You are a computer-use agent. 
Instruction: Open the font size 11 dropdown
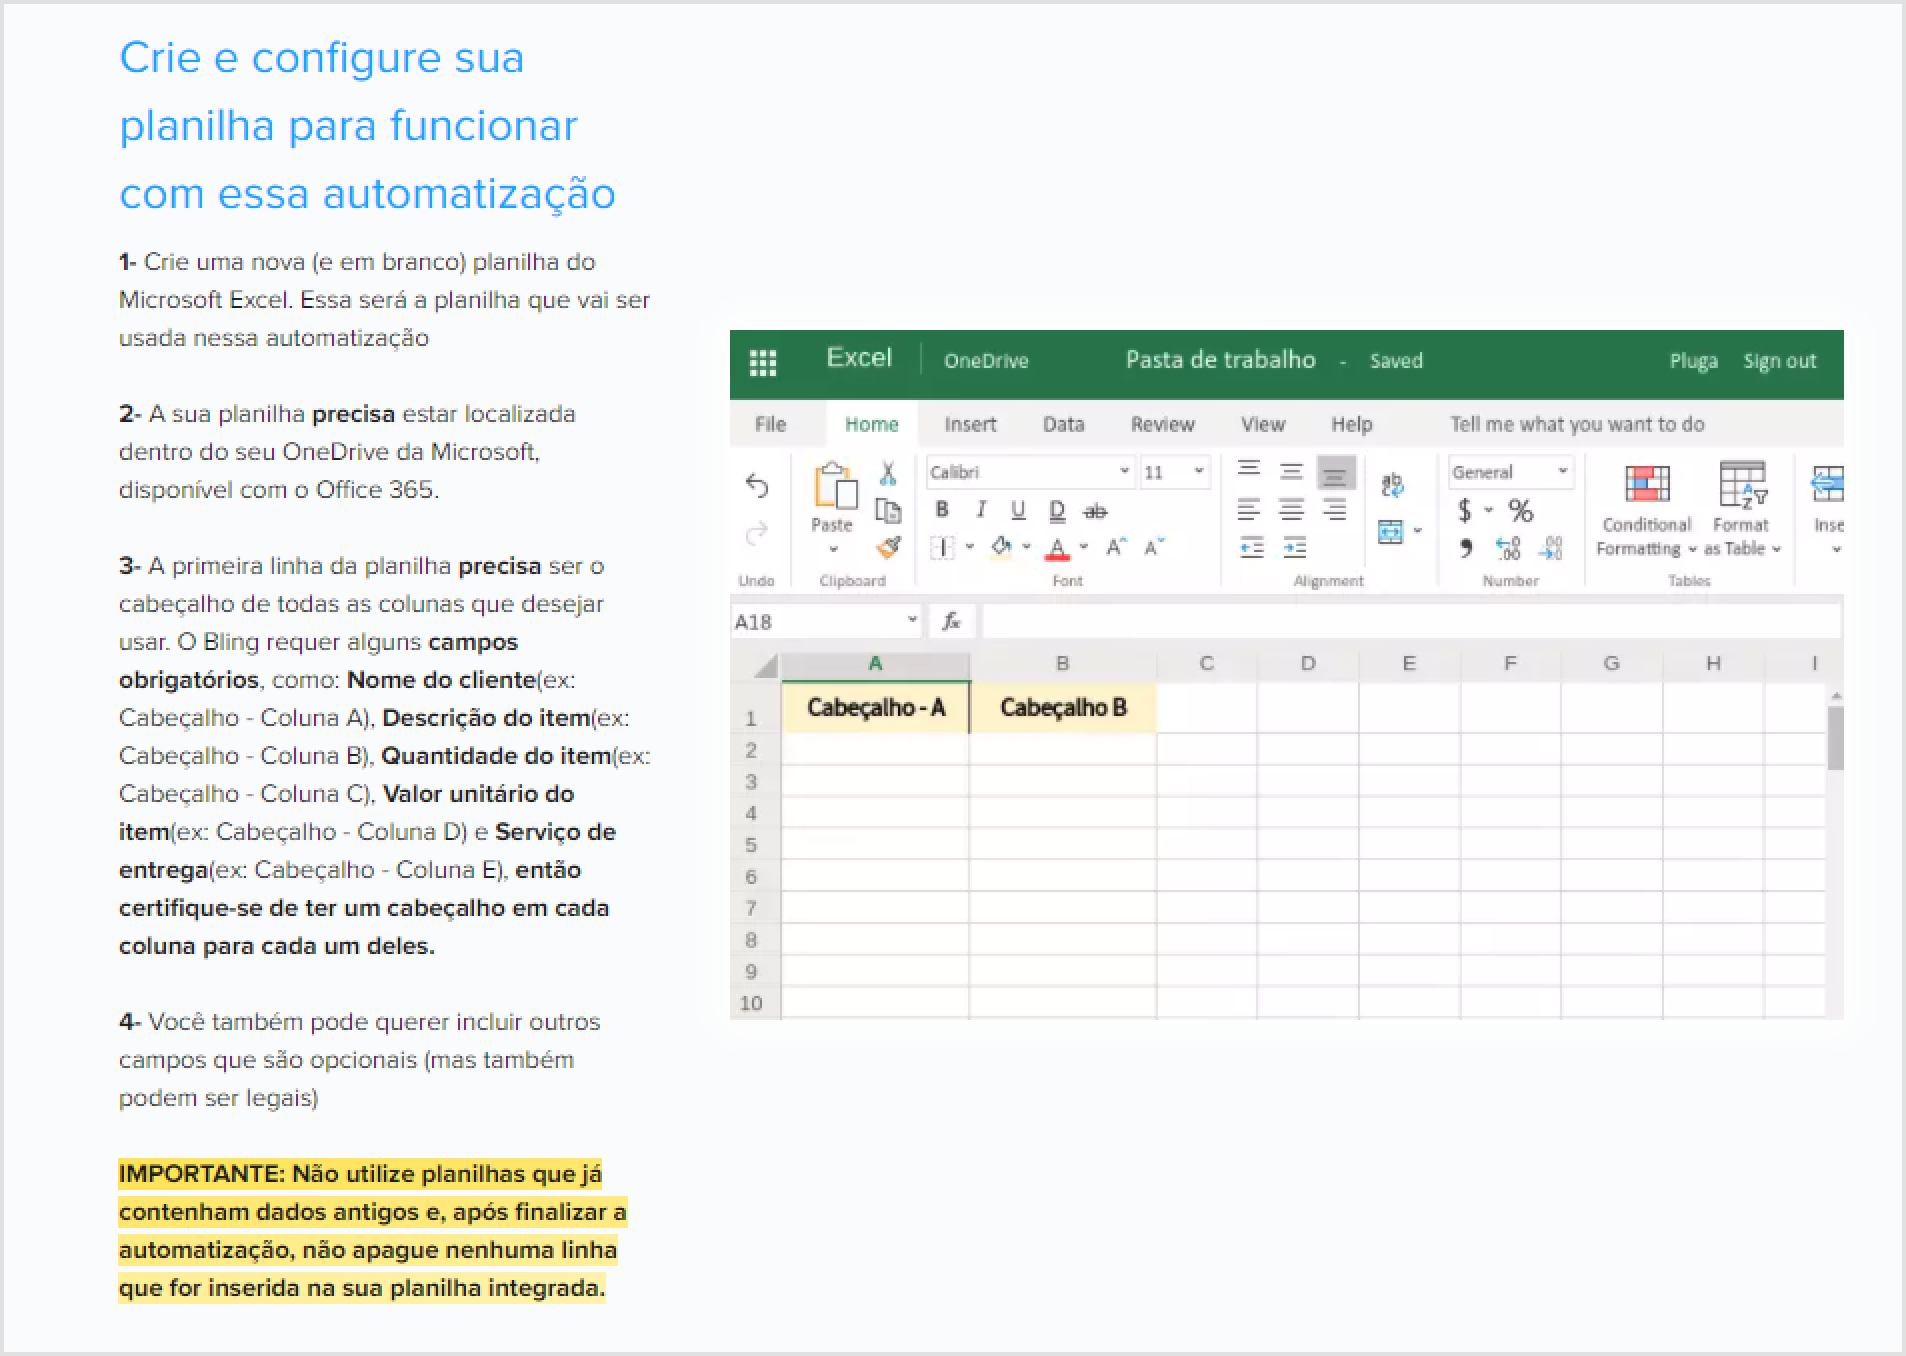pyautogui.click(x=1198, y=471)
